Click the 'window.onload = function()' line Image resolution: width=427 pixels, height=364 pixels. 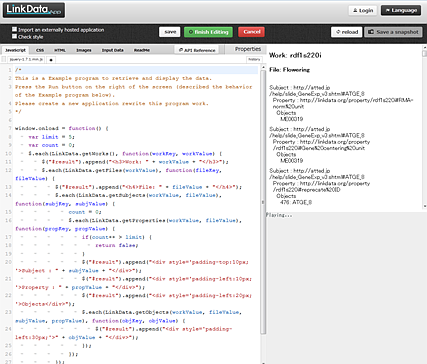click(62, 128)
